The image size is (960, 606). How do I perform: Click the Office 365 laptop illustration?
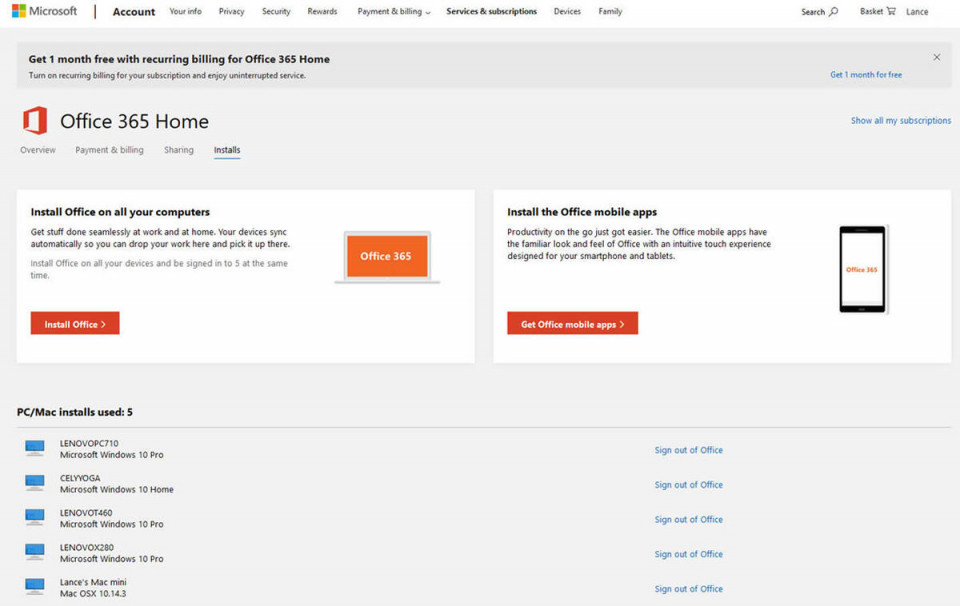click(x=387, y=257)
